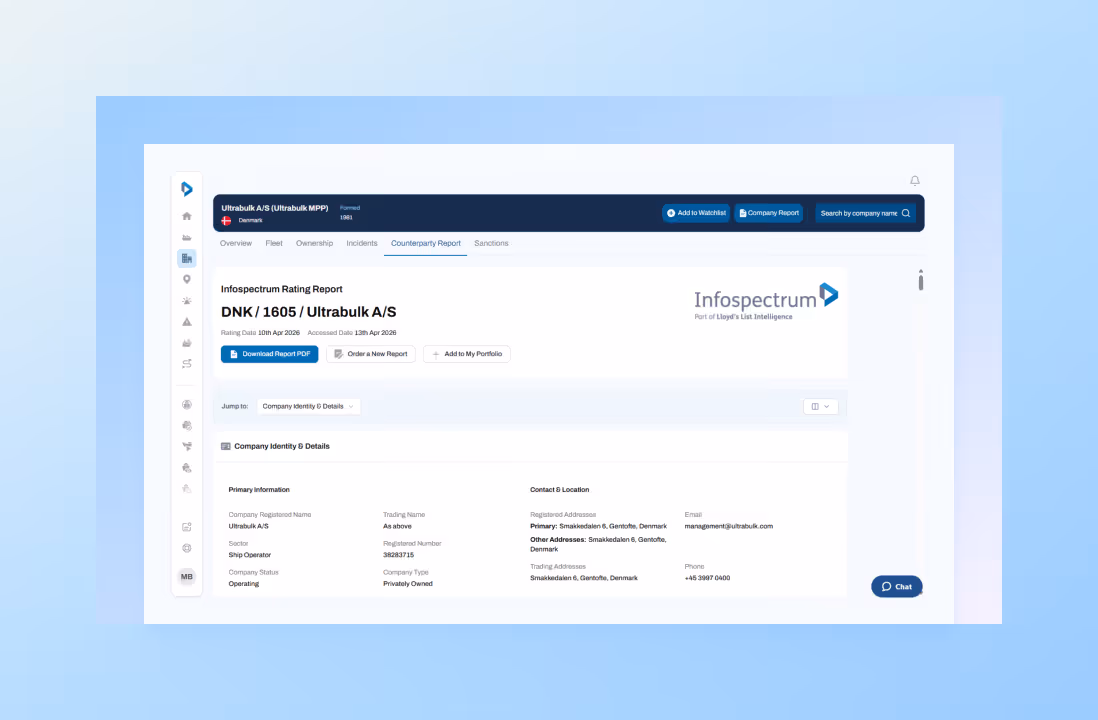
Task: Select the Counterparty Report tab
Action: coord(426,243)
